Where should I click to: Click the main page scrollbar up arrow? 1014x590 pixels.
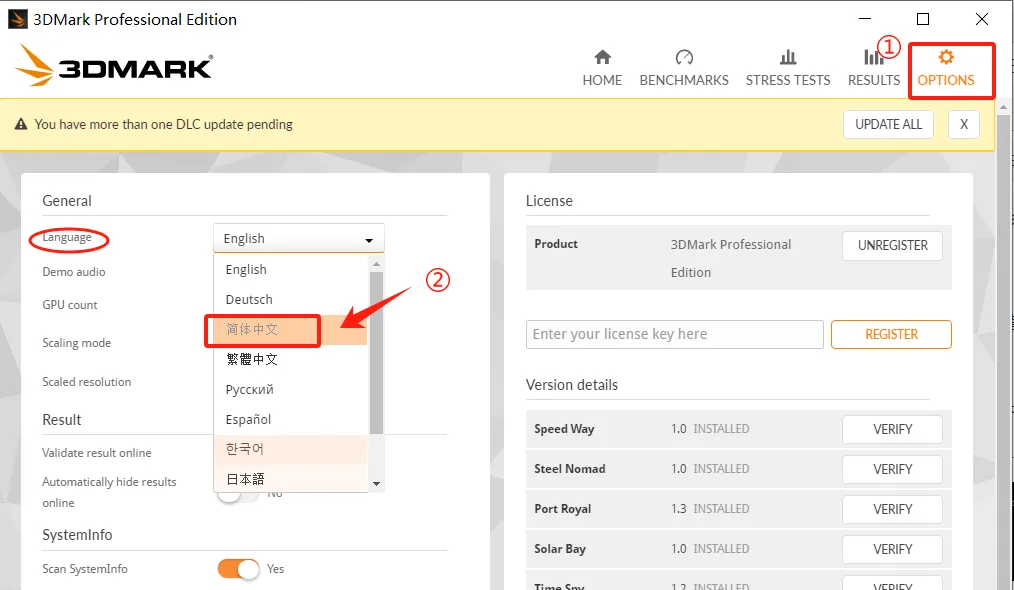point(1004,107)
